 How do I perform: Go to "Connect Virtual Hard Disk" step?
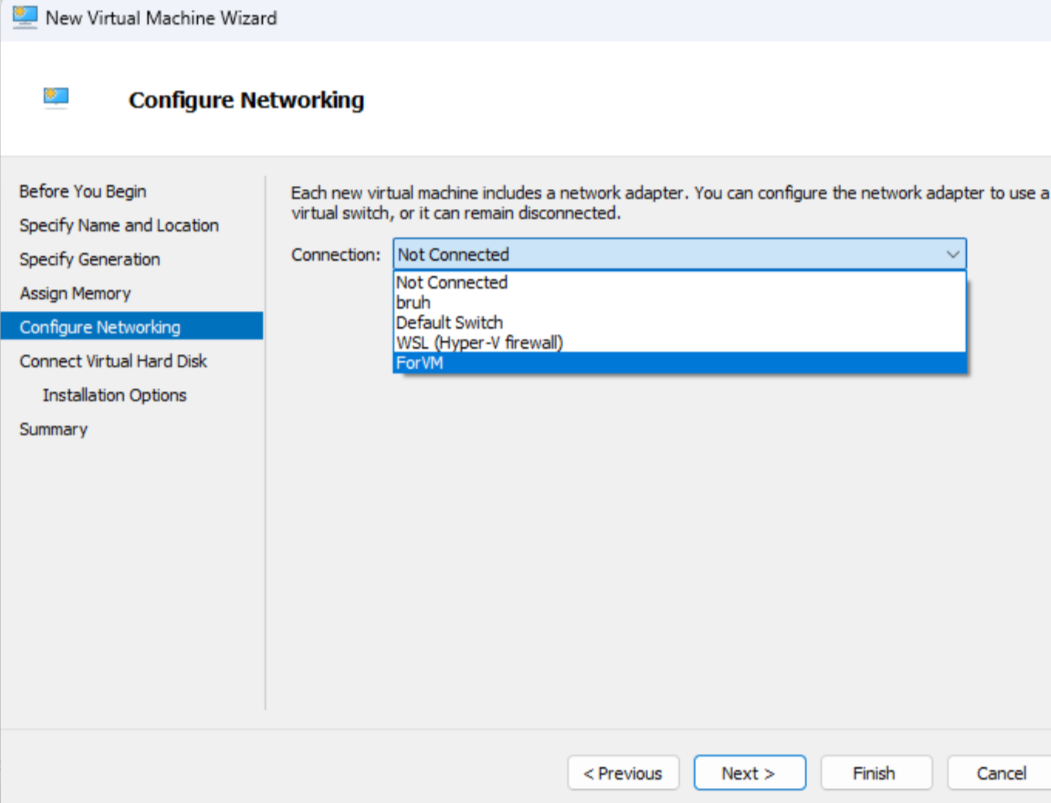113,361
